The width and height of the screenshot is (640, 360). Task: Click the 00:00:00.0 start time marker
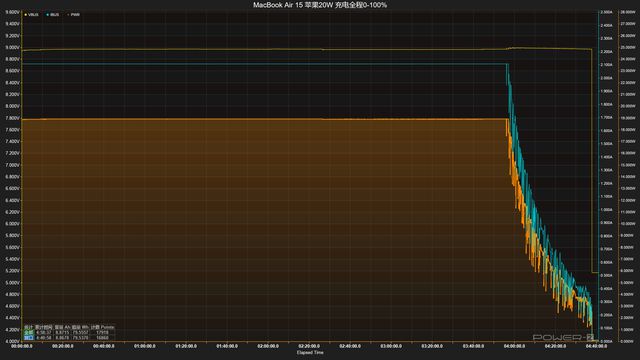tap(22, 346)
